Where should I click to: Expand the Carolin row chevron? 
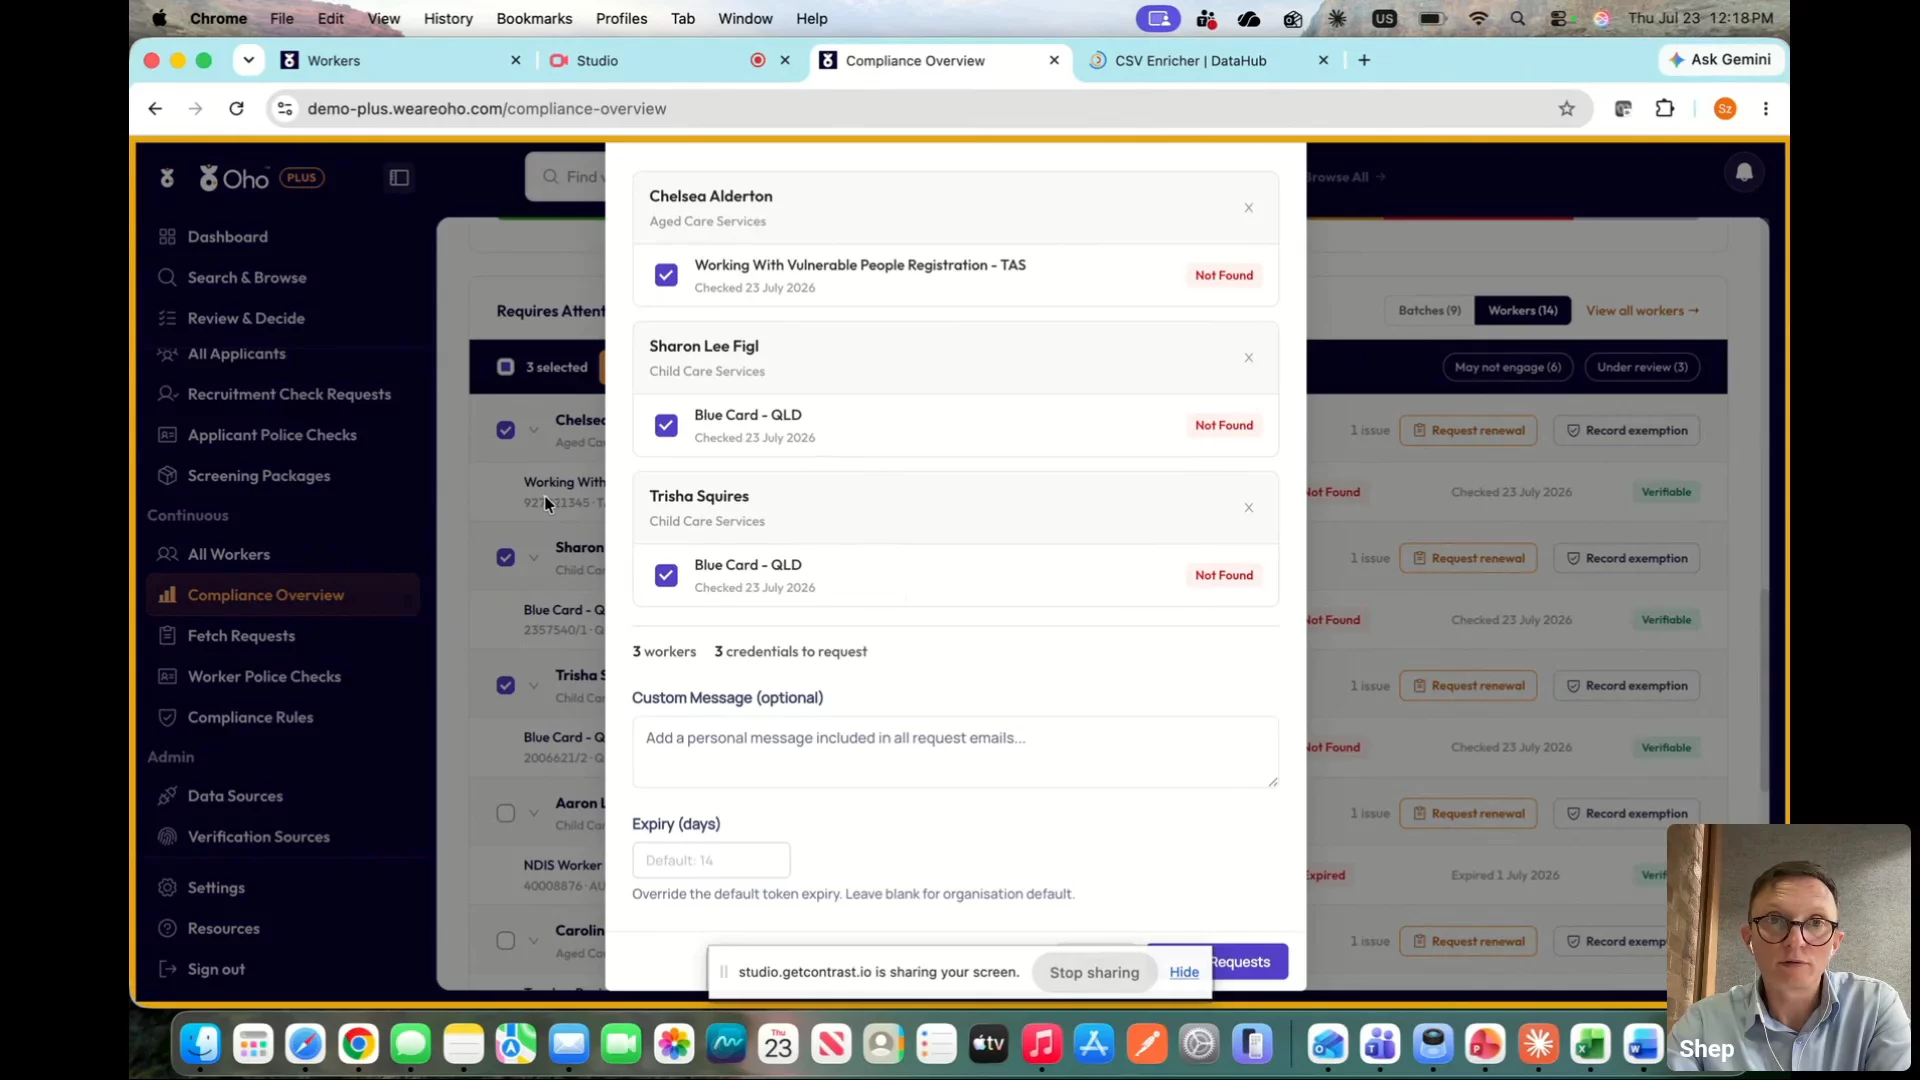534,941
